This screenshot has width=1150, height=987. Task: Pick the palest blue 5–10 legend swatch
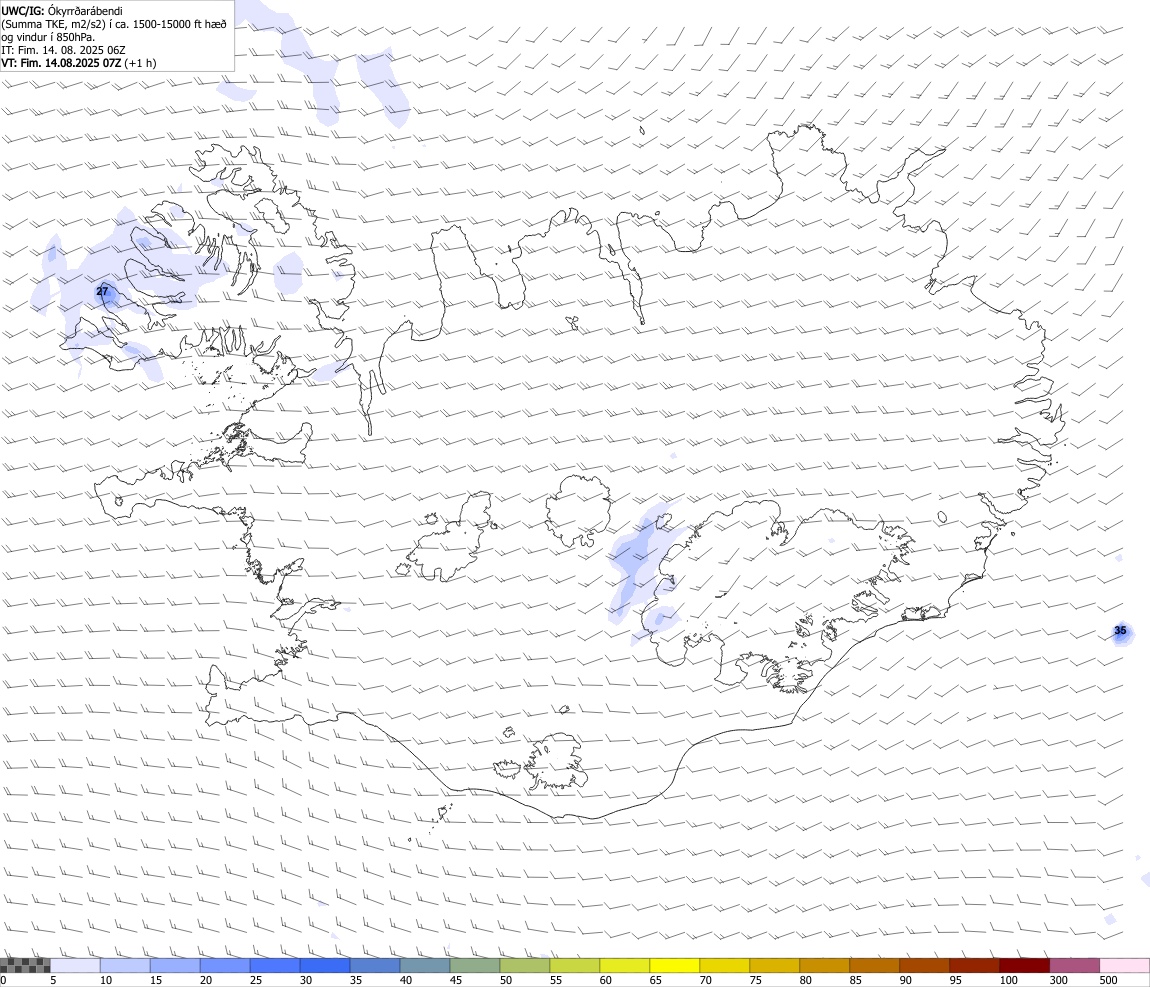point(75,965)
